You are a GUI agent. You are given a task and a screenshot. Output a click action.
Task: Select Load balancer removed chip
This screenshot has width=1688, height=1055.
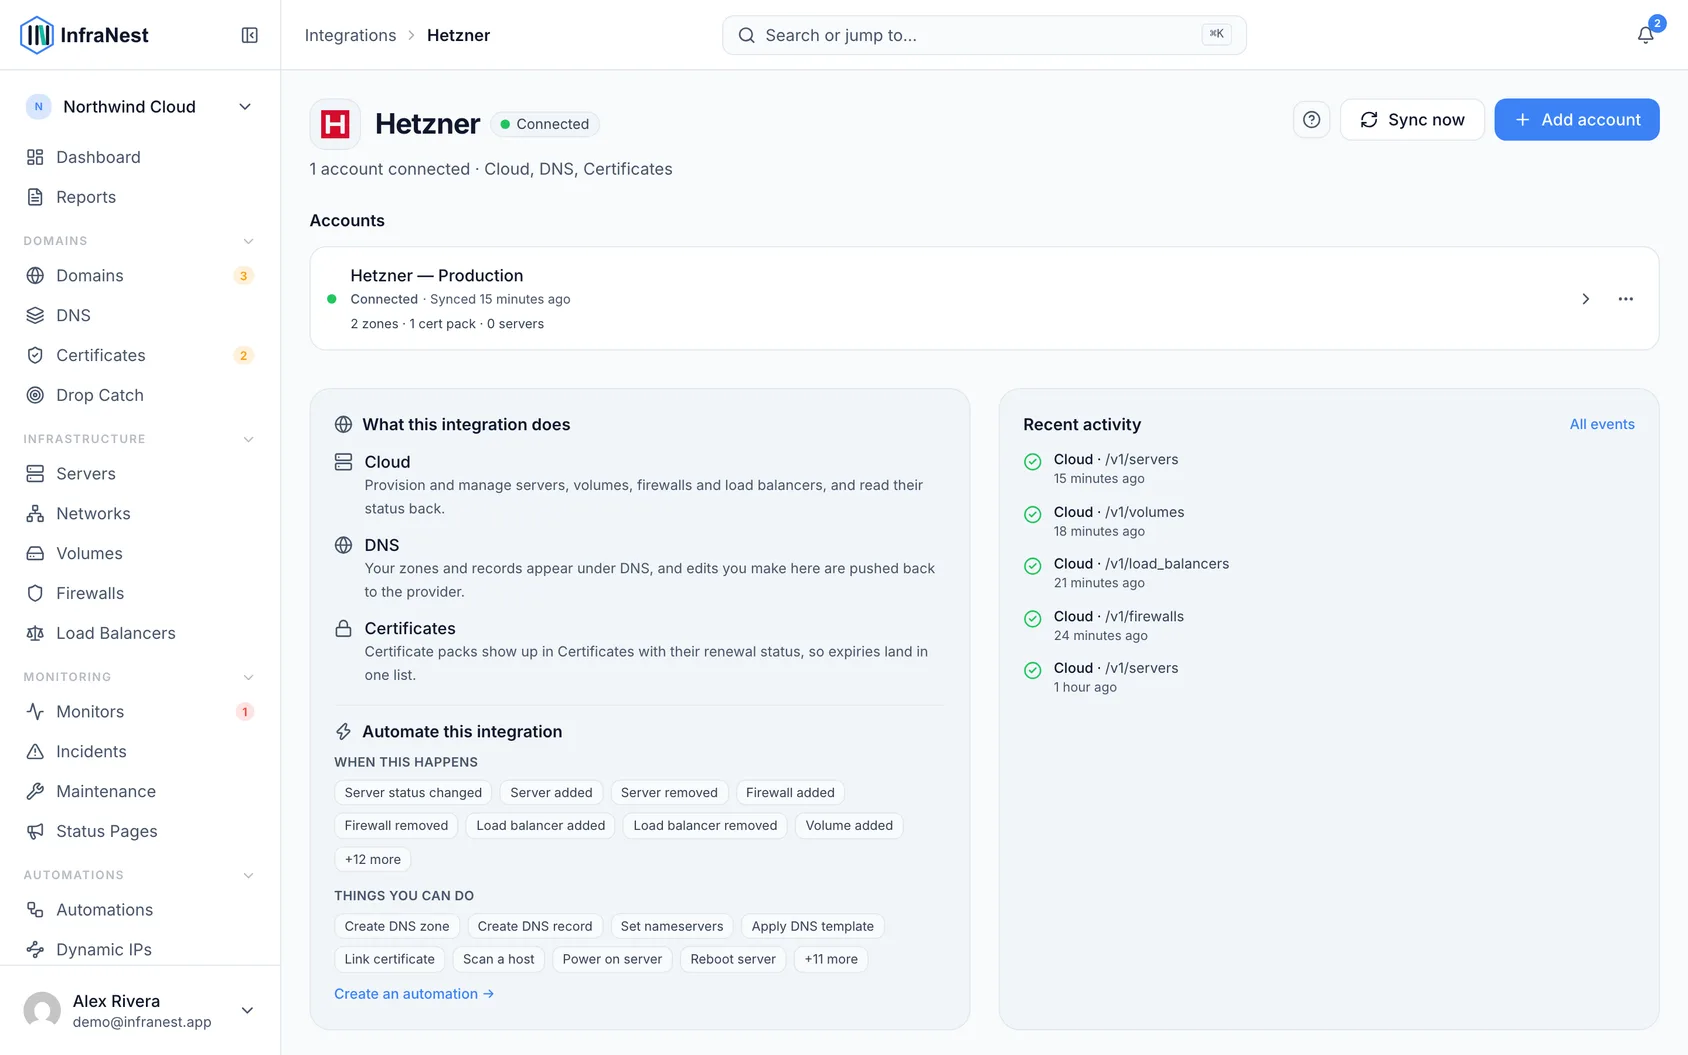pos(705,826)
